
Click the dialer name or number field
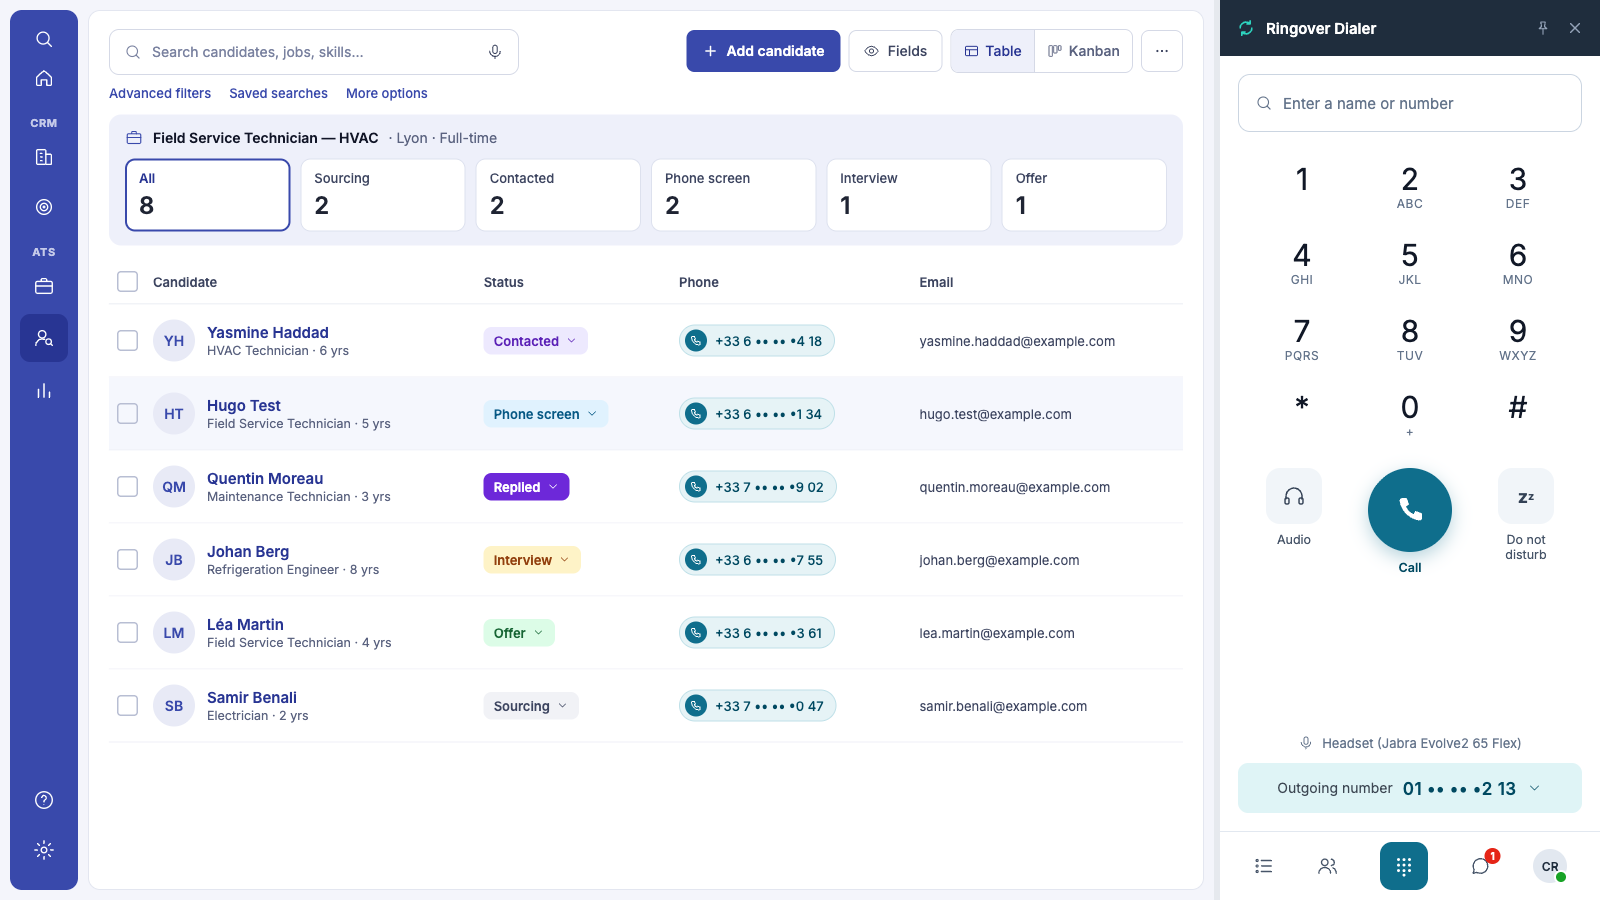coord(1410,103)
